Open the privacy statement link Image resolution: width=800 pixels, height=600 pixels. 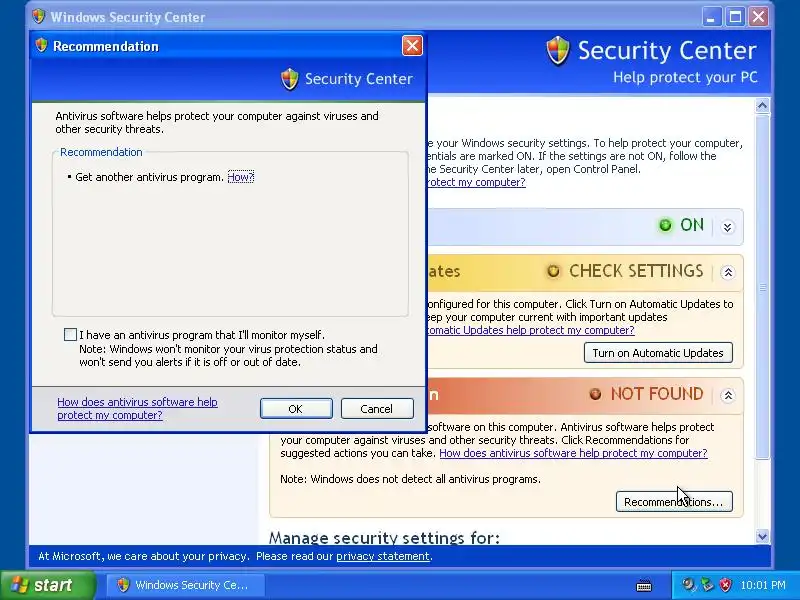pos(383,556)
